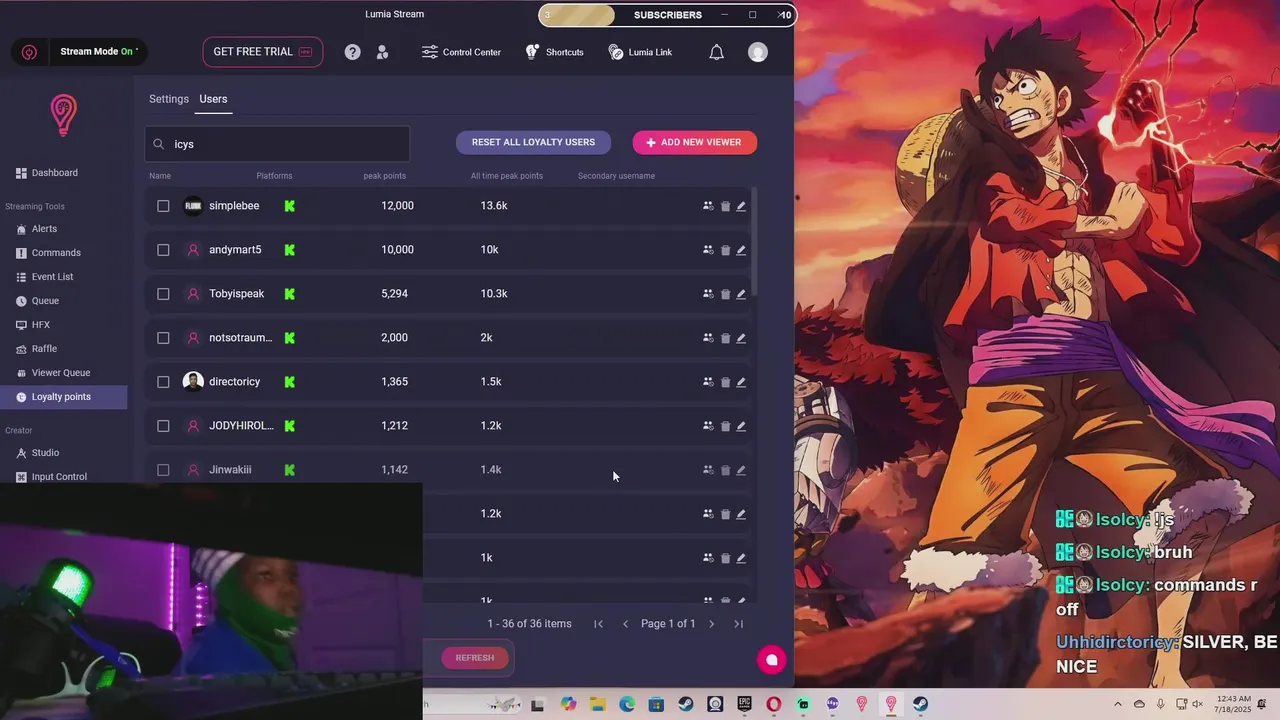
Task: Go to previous page of users
Action: [x=625, y=624]
